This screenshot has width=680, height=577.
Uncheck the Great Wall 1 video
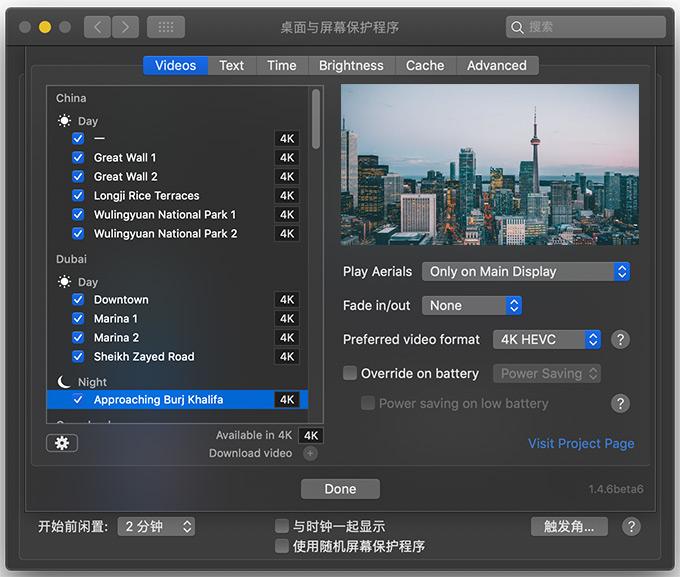[78, 157]
